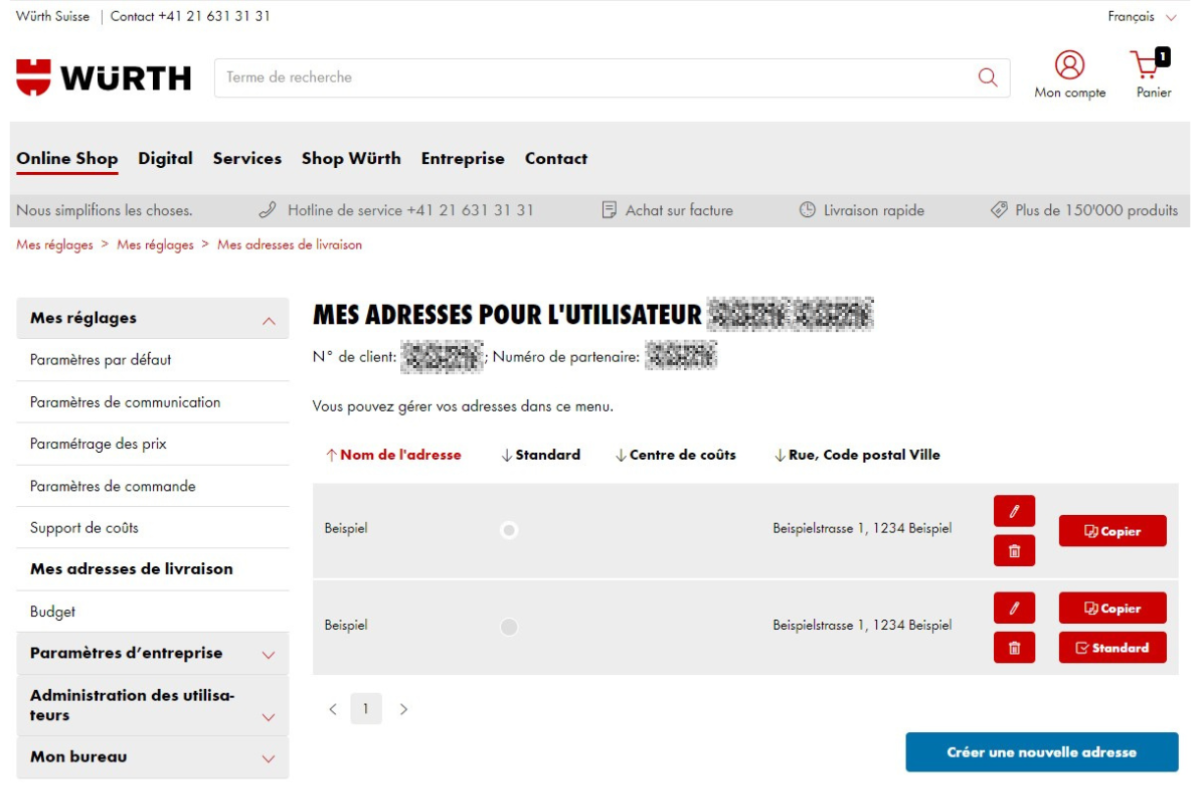This screenshot has width=1200, height=793.
Task: Click the Würth logo
Action: tap(103, 77)
